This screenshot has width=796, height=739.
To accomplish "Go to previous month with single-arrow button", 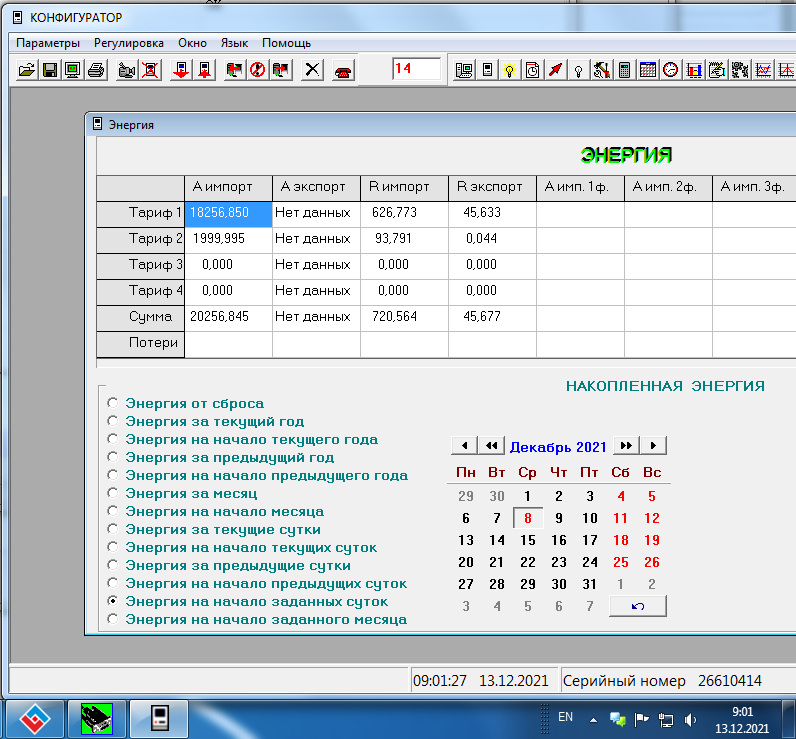I will [x=464, y=446].
